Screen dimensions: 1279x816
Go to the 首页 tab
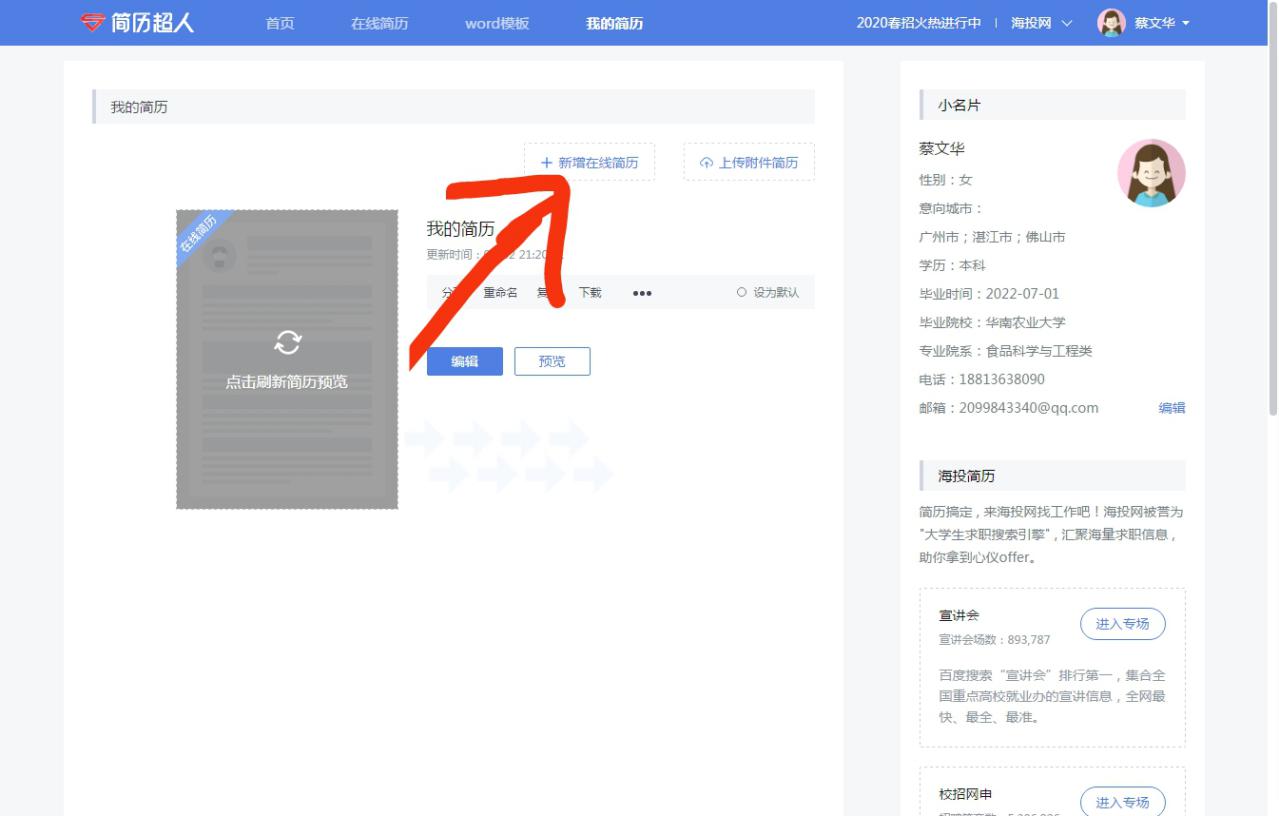tap(280, 23)
